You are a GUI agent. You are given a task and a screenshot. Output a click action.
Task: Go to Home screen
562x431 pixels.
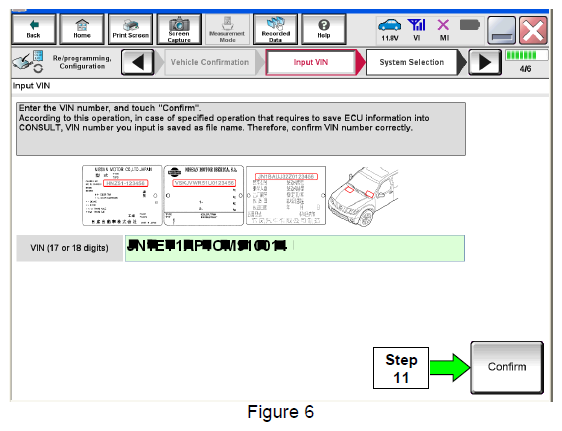coord(82,29)
